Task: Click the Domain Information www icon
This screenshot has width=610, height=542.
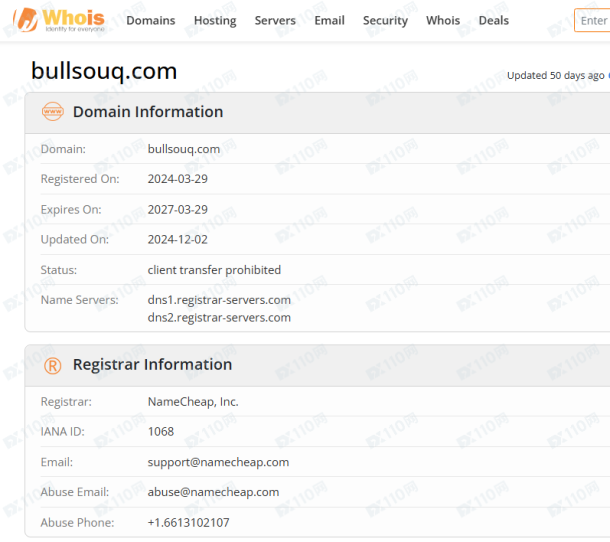Action: [53, 112]
